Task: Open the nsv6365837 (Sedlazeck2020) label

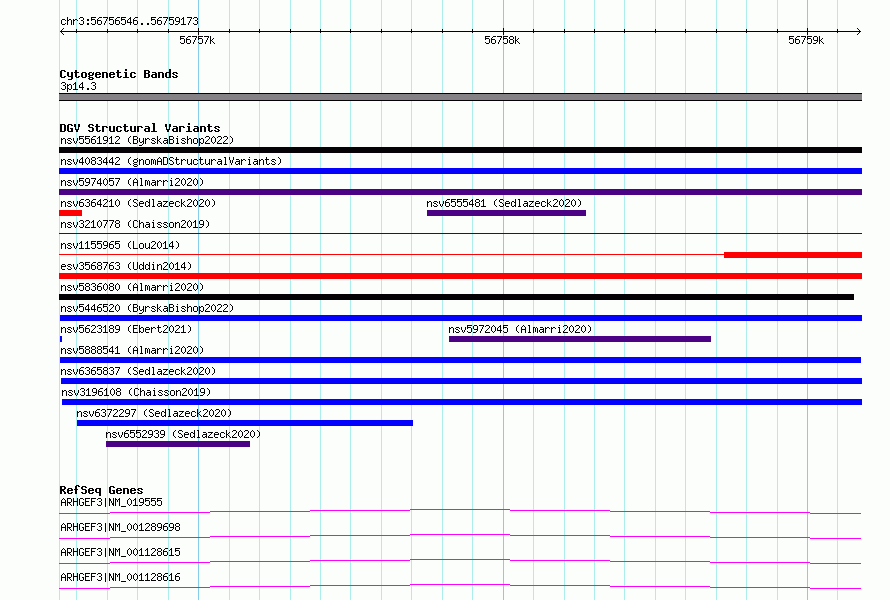Action: point(138,371)
